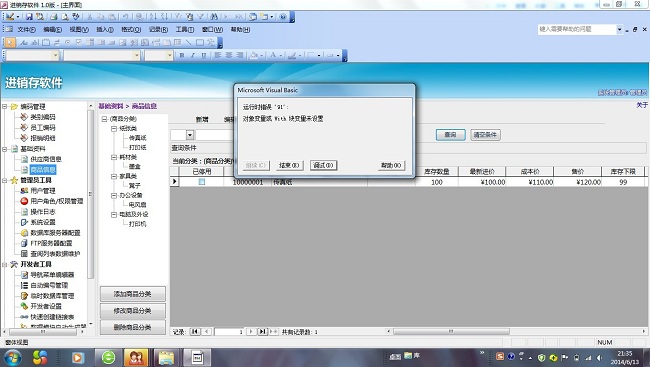Click 结束 button in Visual Basic dialog

pos(289,165)
